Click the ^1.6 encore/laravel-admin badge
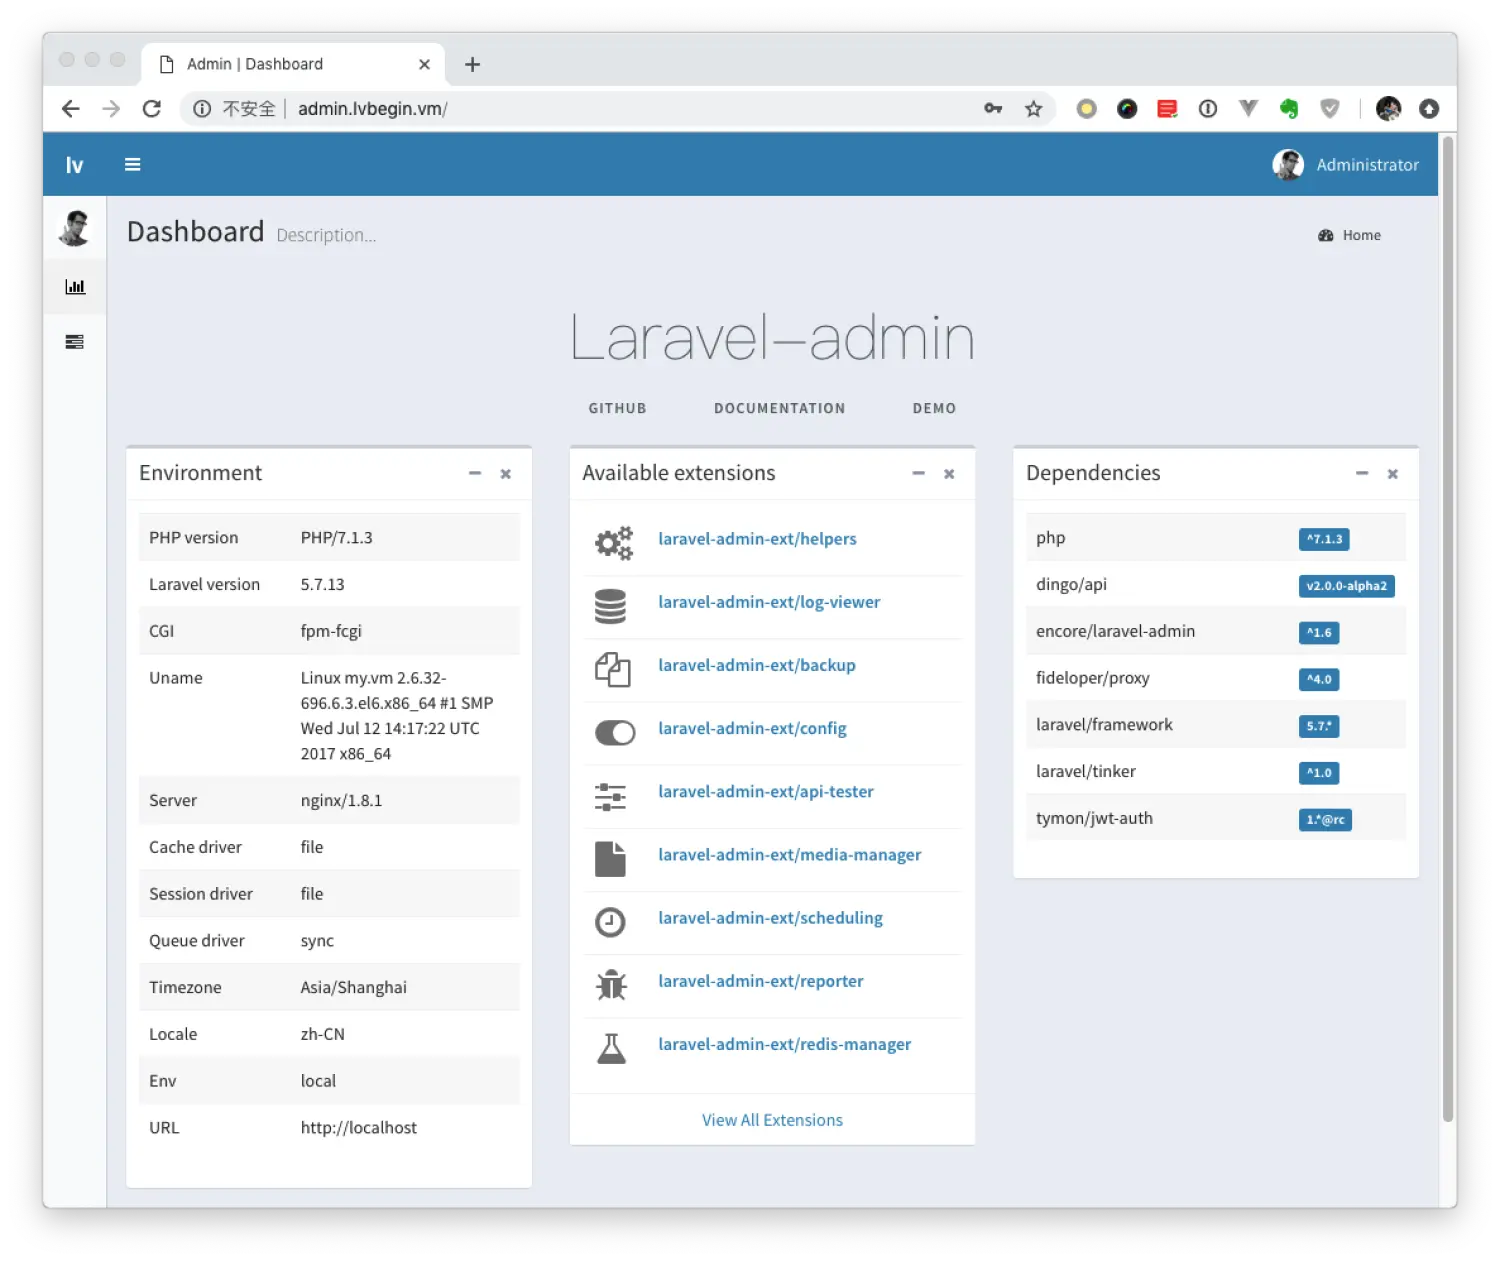1500x1261 pixels. pyautogui.click(x=1319, y=633)
